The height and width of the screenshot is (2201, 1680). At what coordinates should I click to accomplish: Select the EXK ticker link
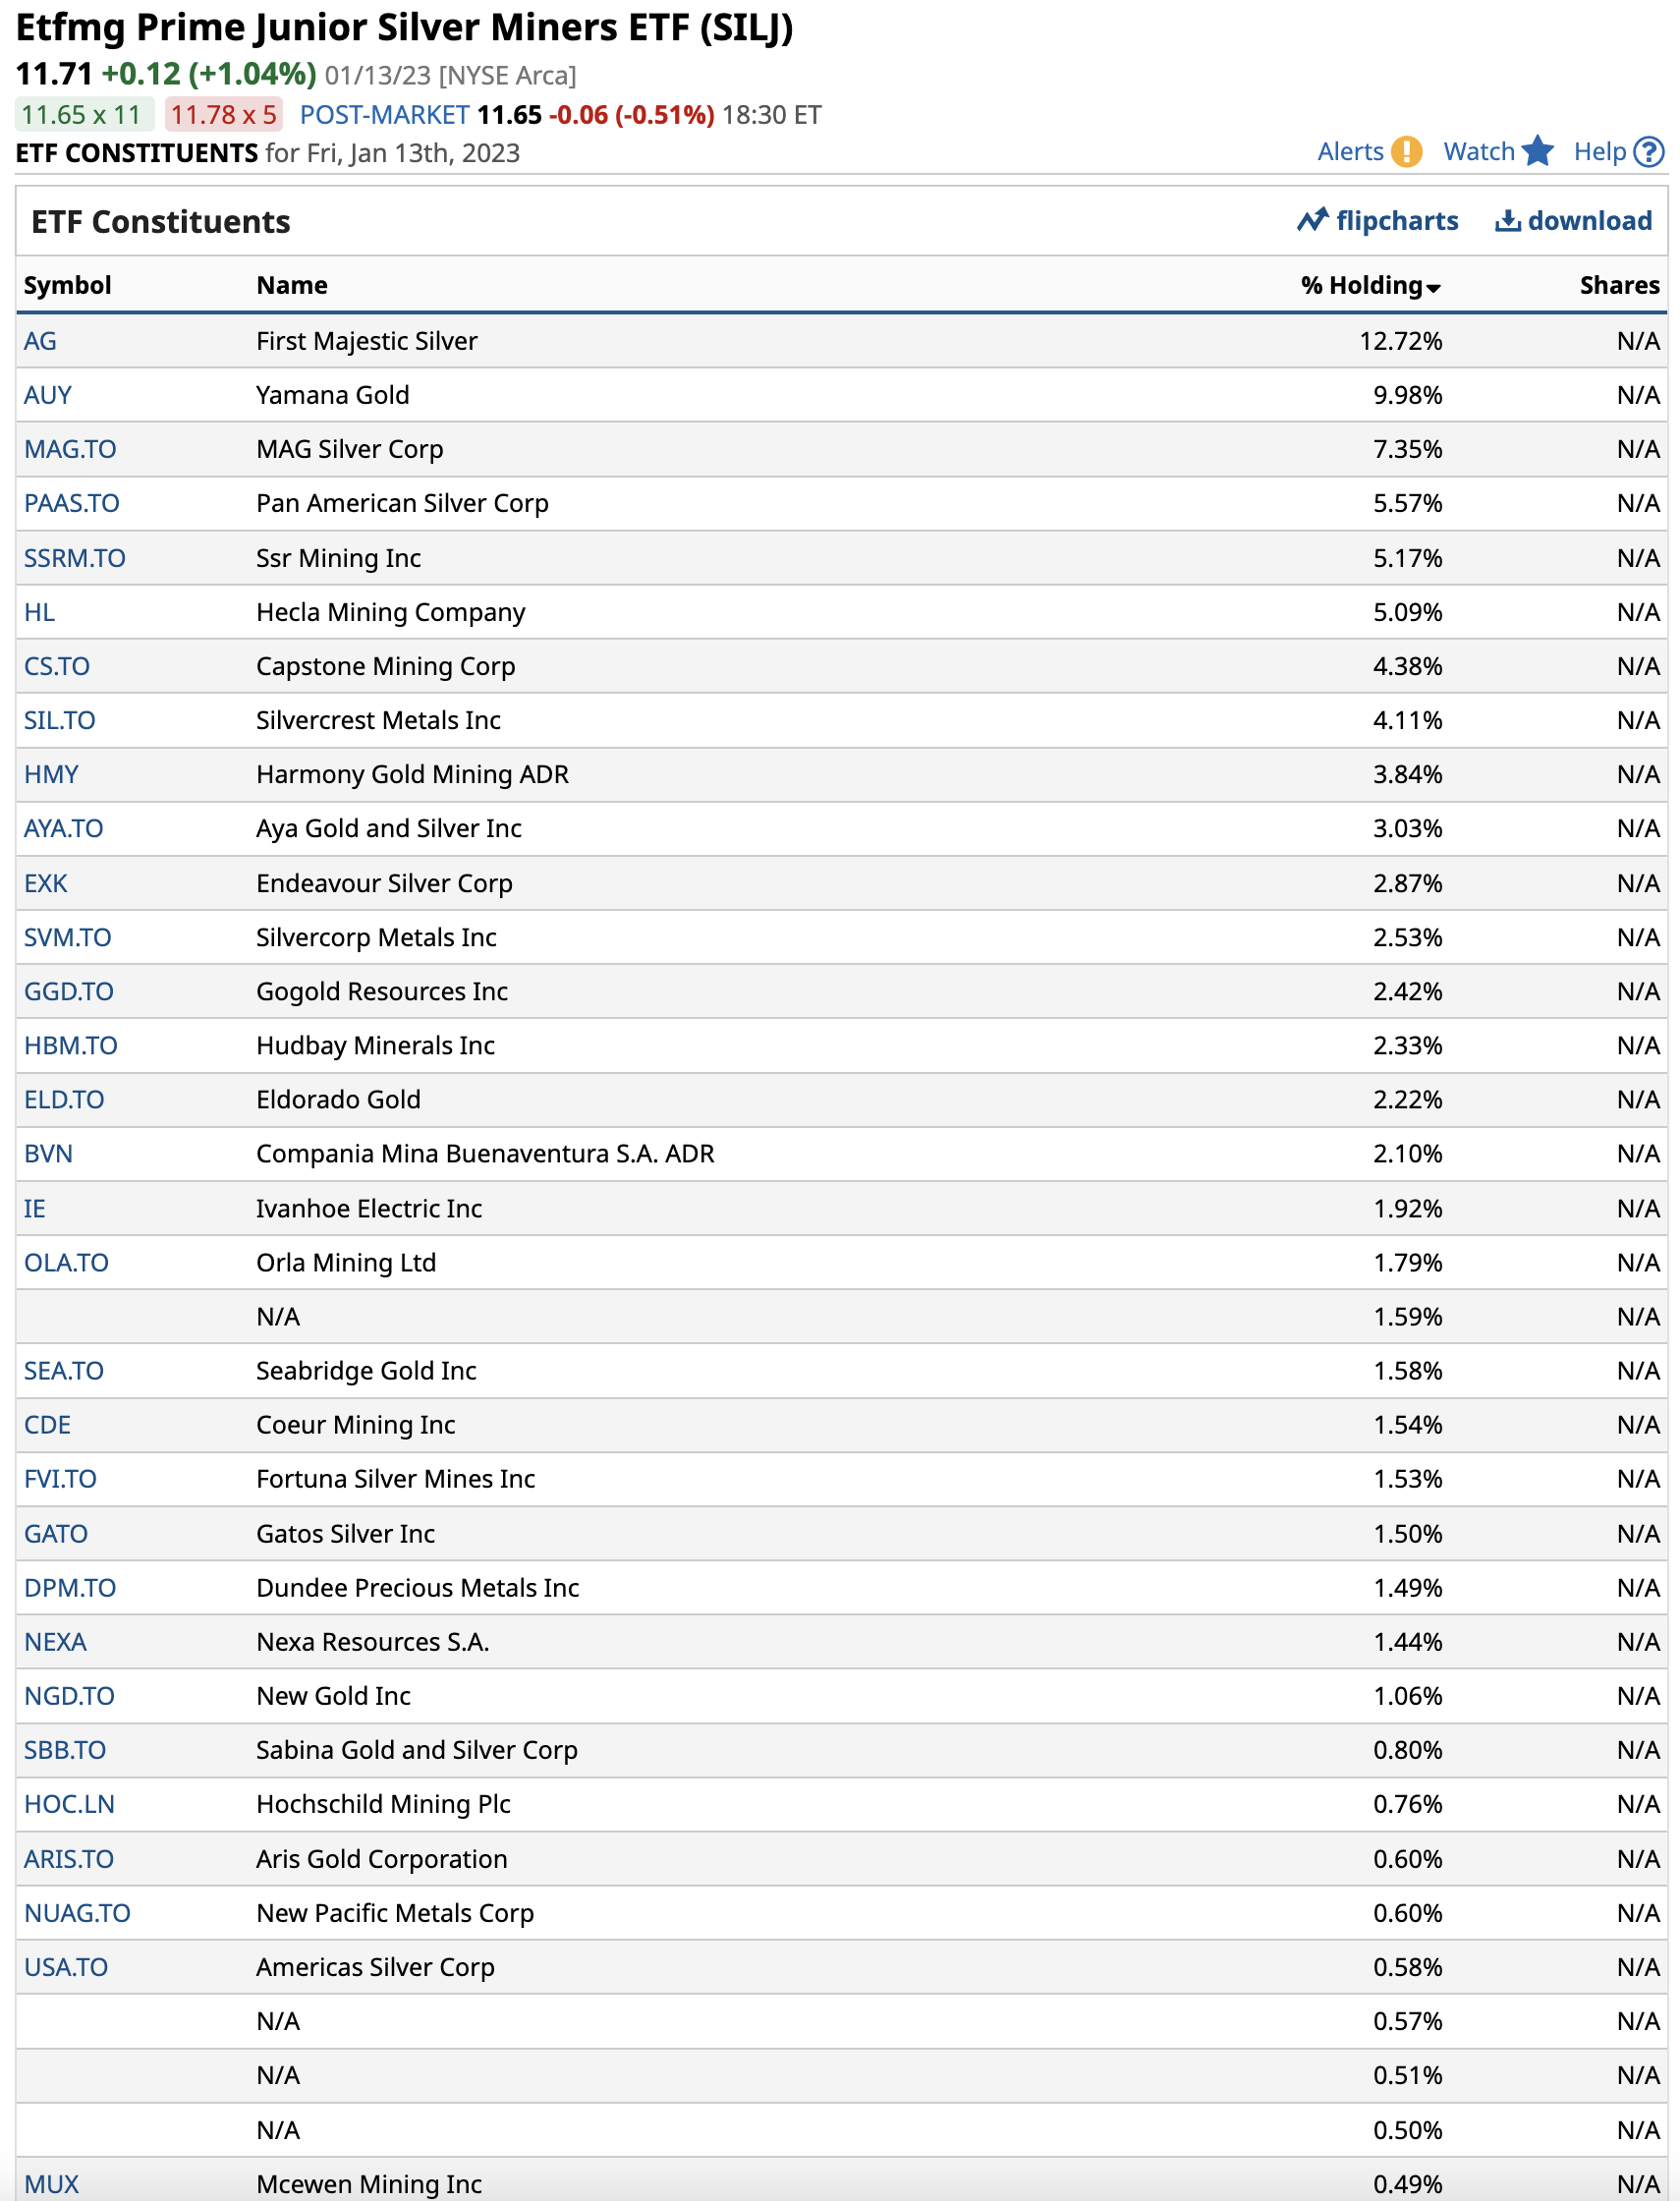point(46,883)
